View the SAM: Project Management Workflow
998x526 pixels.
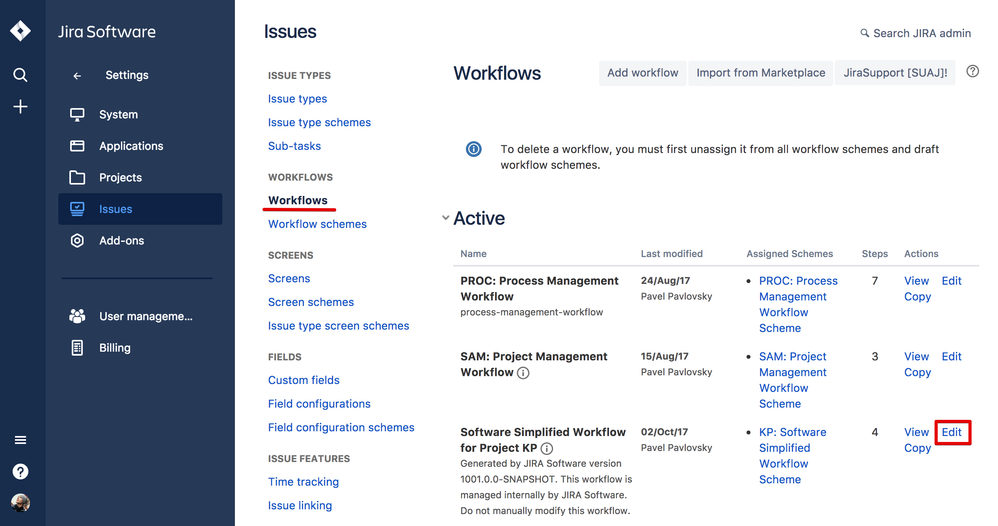[x=917, y=357]
